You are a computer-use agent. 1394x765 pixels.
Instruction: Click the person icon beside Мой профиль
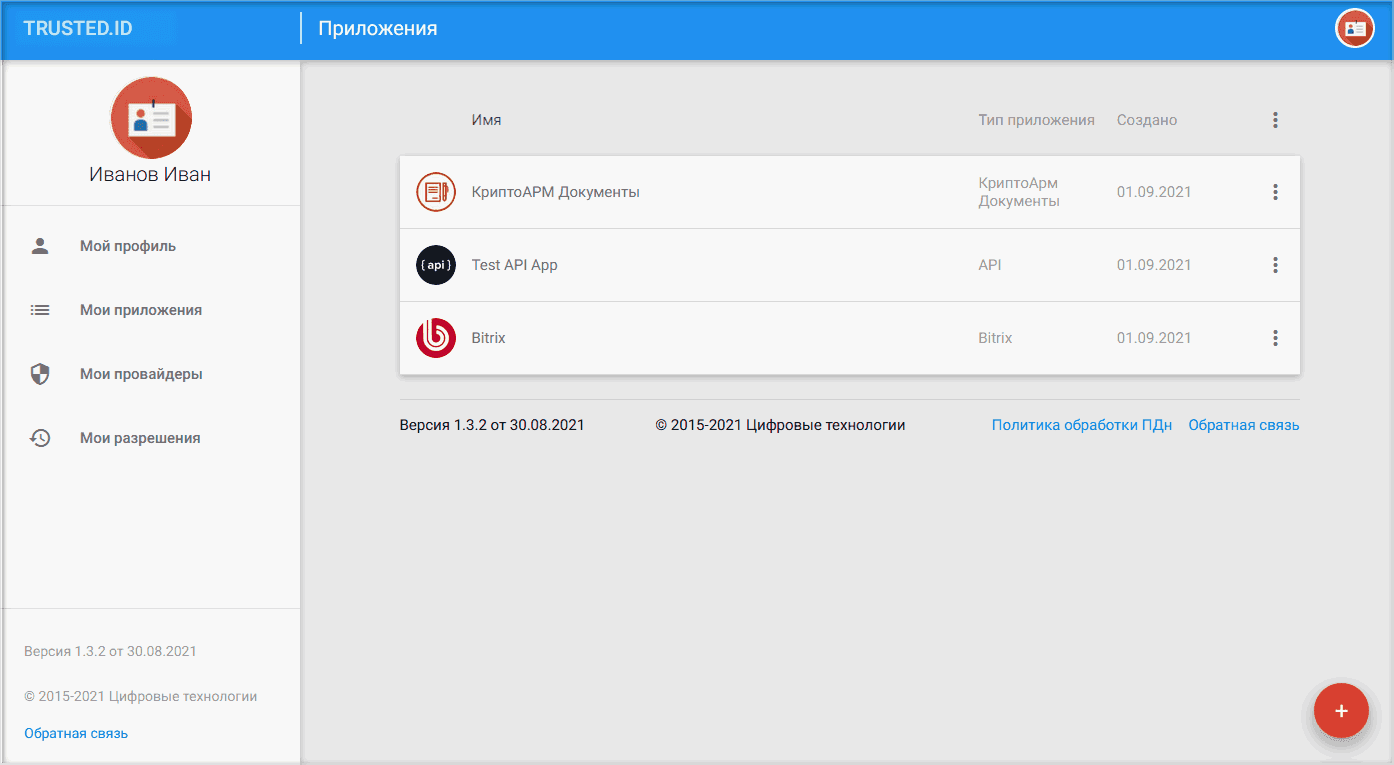click(x=40, y=246)
